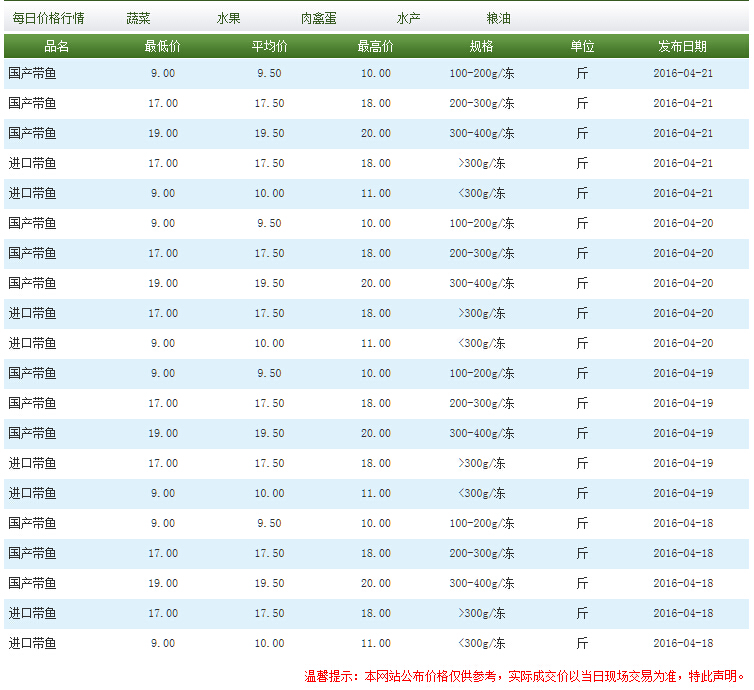Screen dimensions: 754x690
Task: Click 100-200g/冻 spec dated 2016-04-21
Action: tap(482, 74)
